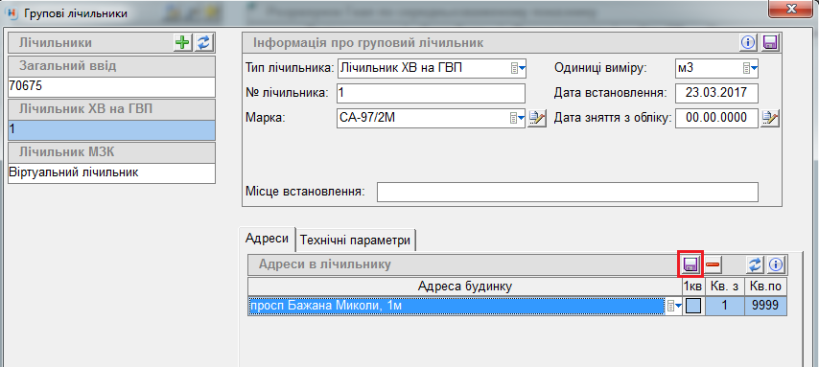Click the Кв.по column header
The image size is (819, 367).
click(765, 286)
